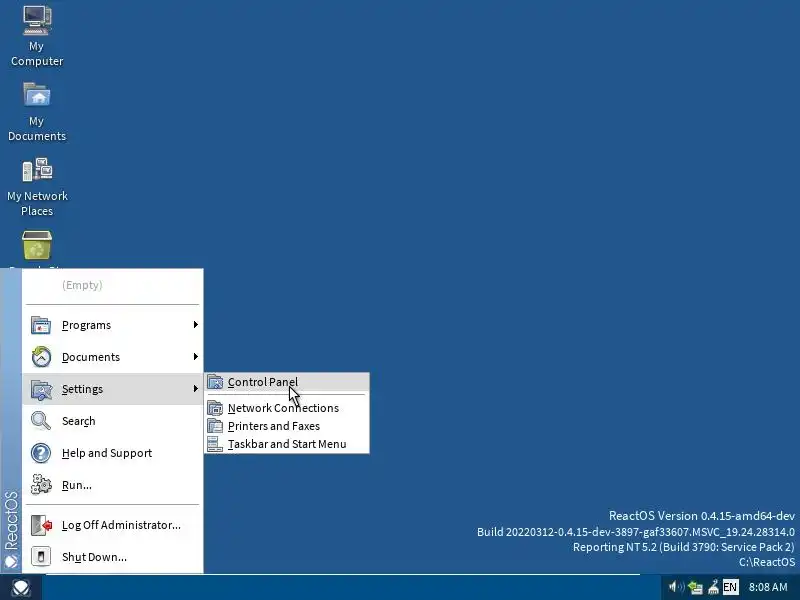The width and height of the screenshot is (800, 600).
Task: Open Printers and Faxes
Action: click(287, 426)
